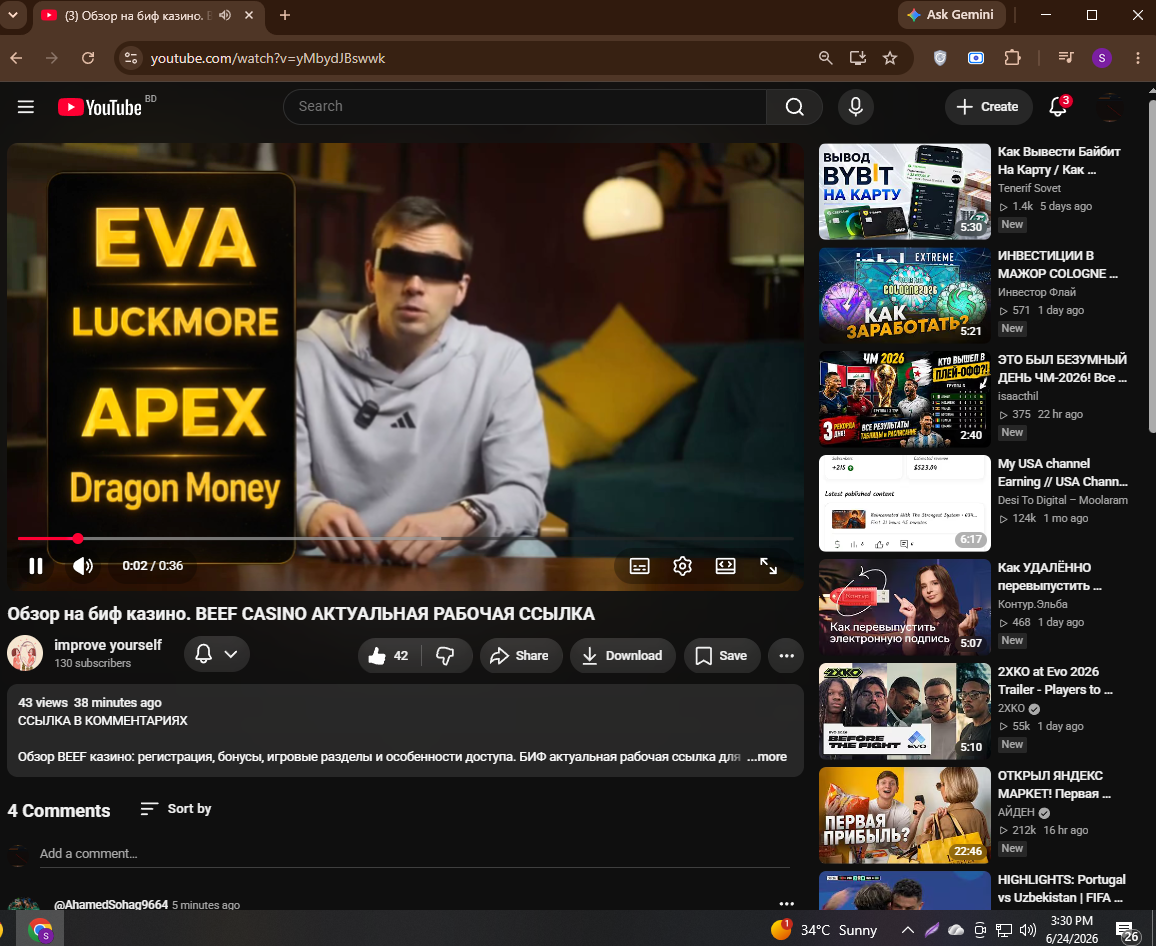Toggle theater mode
Image resolution: width=1156 pixels, height=946 pixels.
pos(725,566)
